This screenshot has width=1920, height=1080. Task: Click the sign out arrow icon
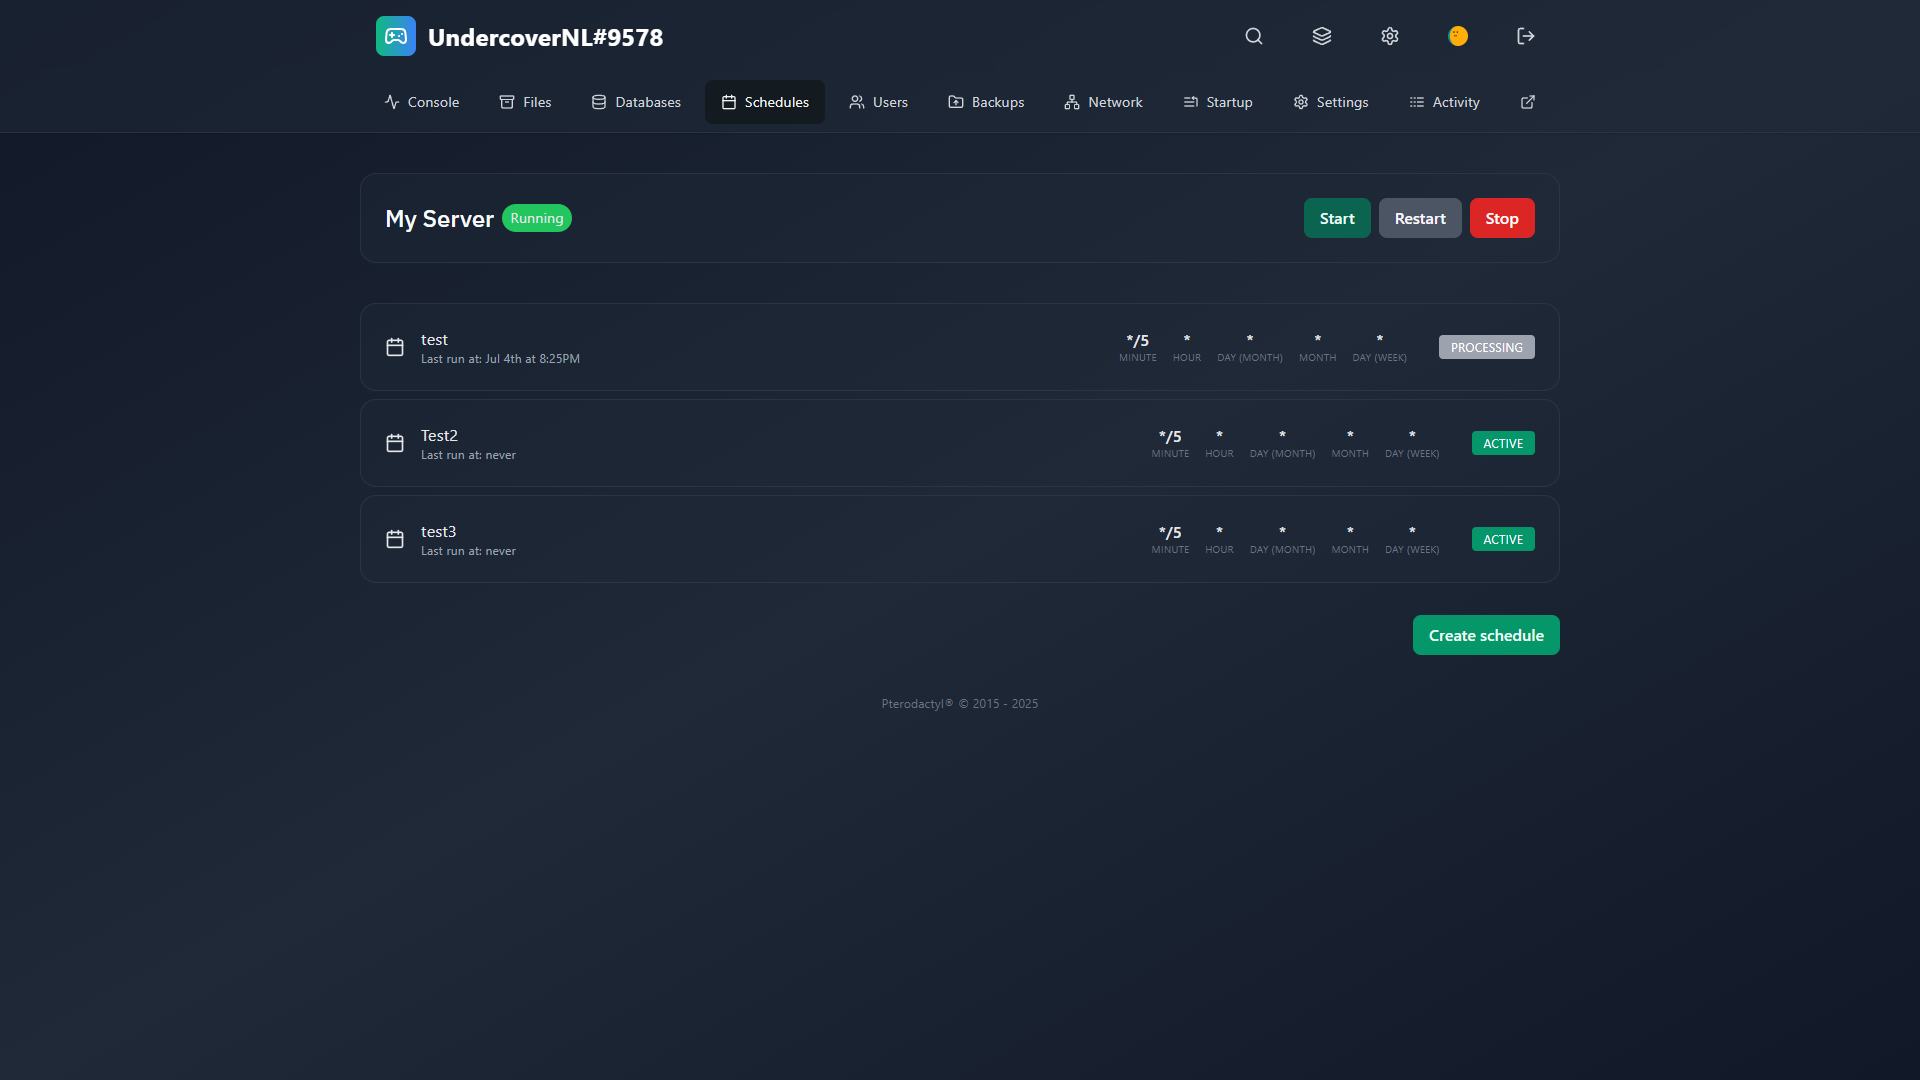pyautogui.click(x=1525, y=36)
